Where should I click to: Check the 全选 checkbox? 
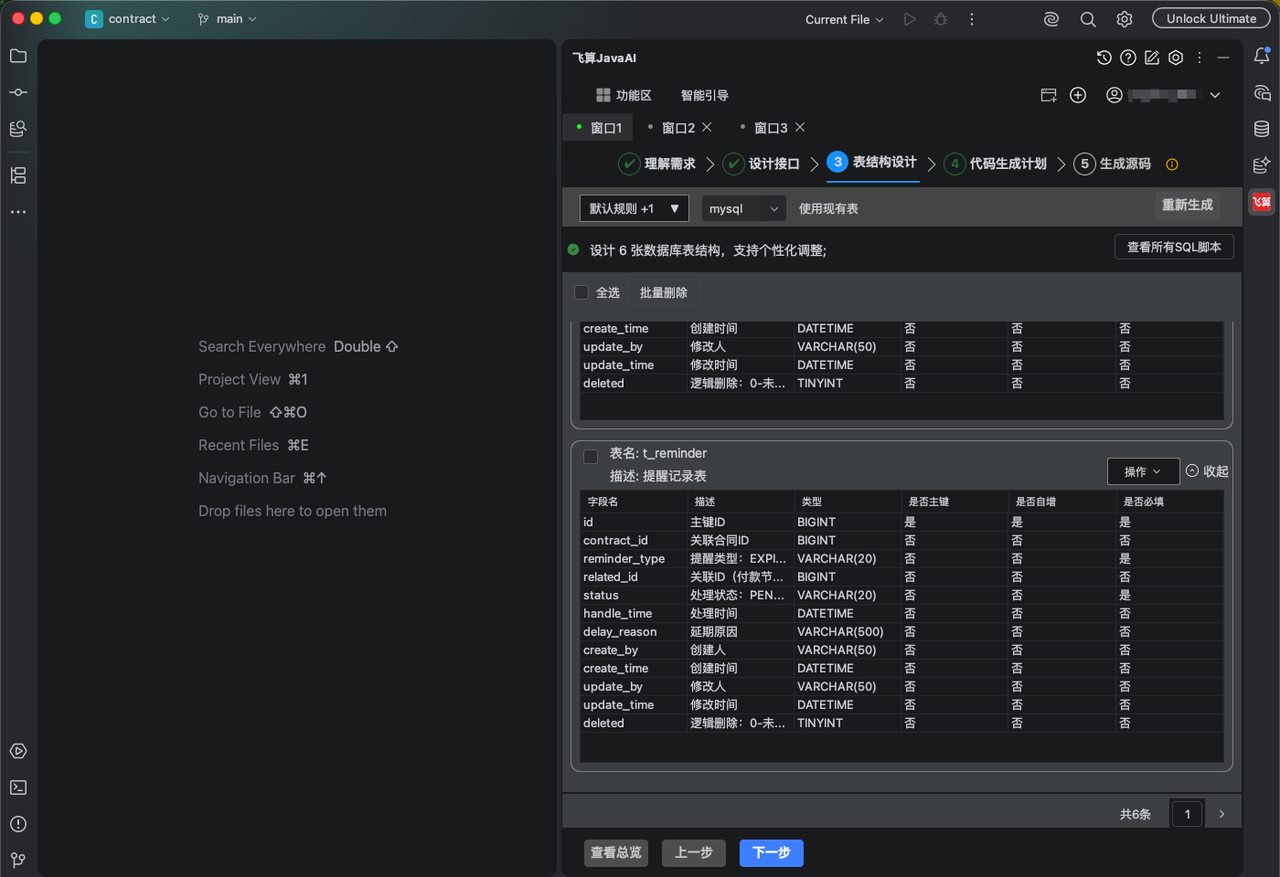(x=581, y=293)
